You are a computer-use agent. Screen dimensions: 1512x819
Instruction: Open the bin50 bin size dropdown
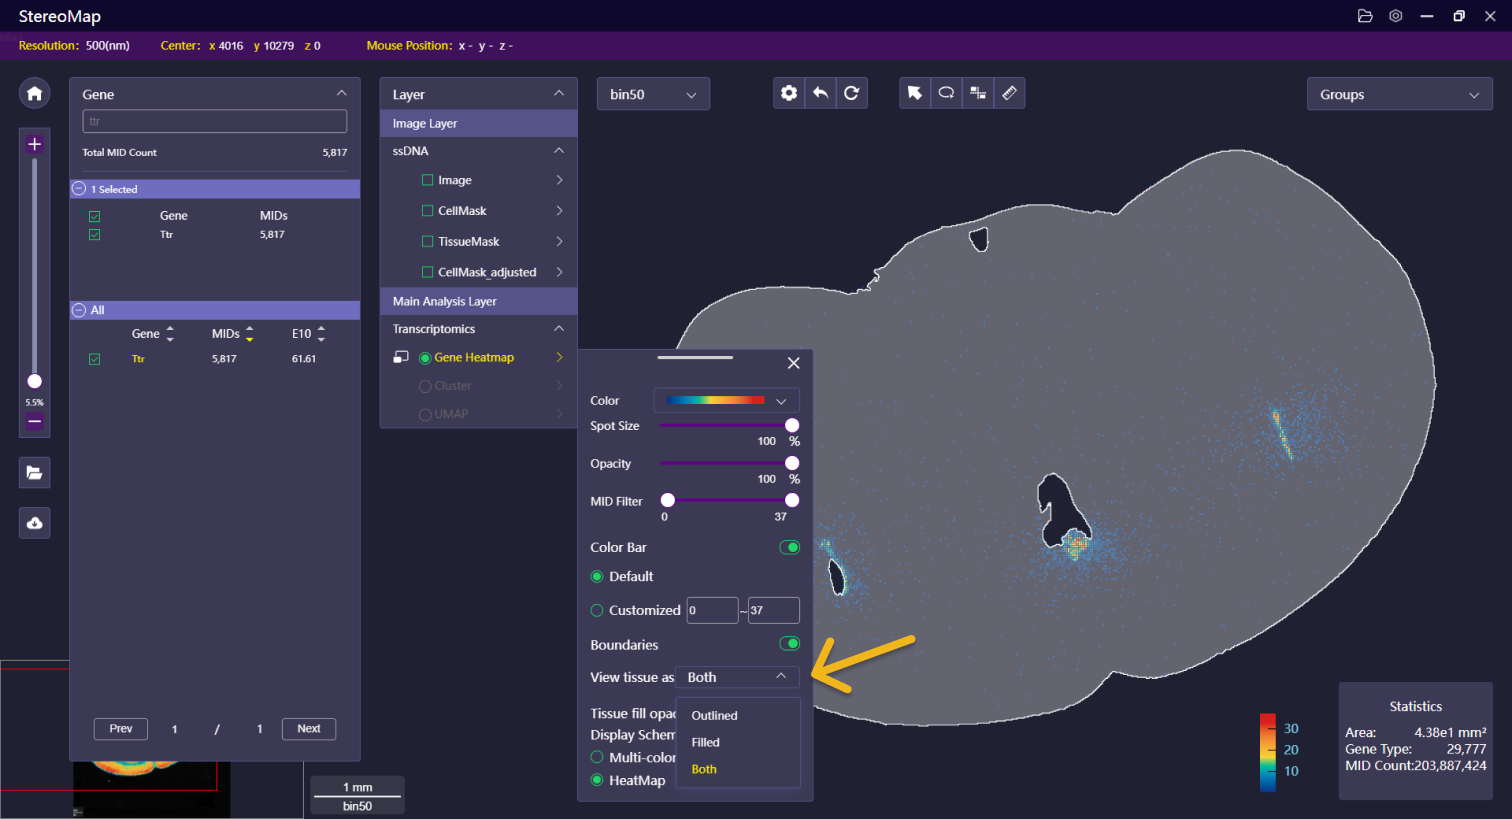[x=653, y=94]
